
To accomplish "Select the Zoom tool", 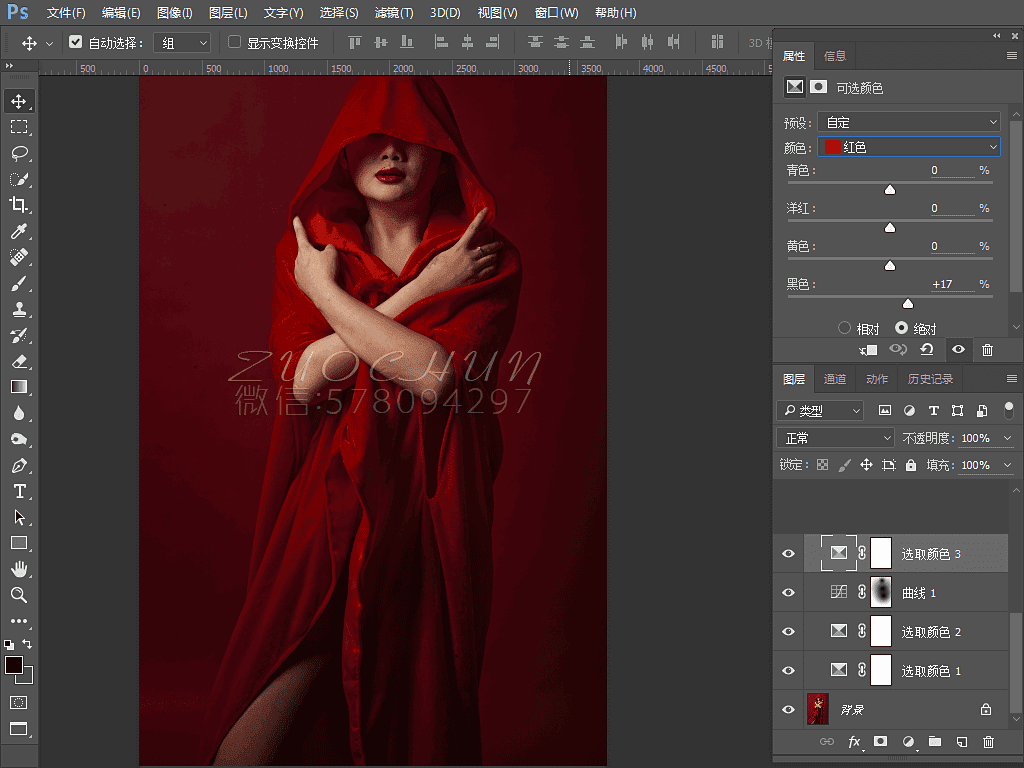I will tap(19, 595).
